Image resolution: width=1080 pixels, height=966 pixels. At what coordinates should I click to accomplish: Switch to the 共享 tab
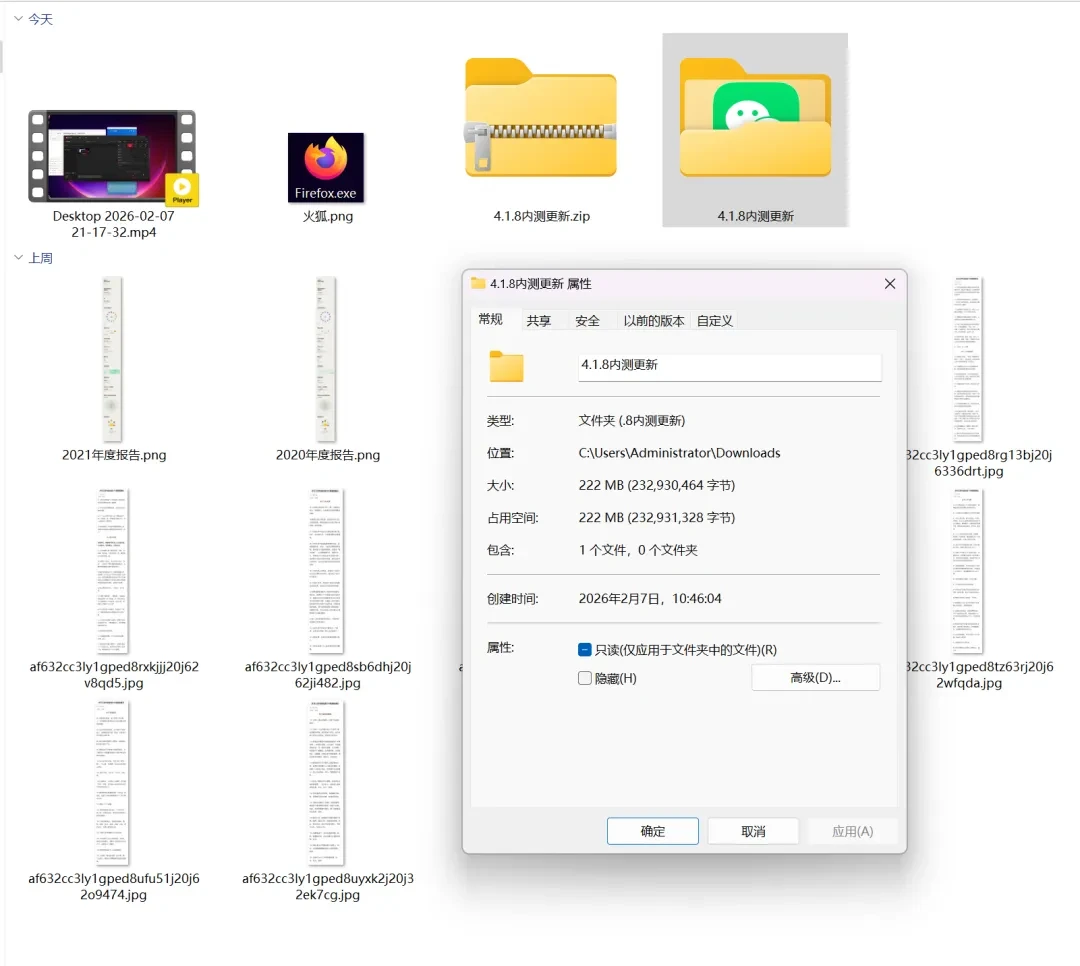(x=539, y=320)
